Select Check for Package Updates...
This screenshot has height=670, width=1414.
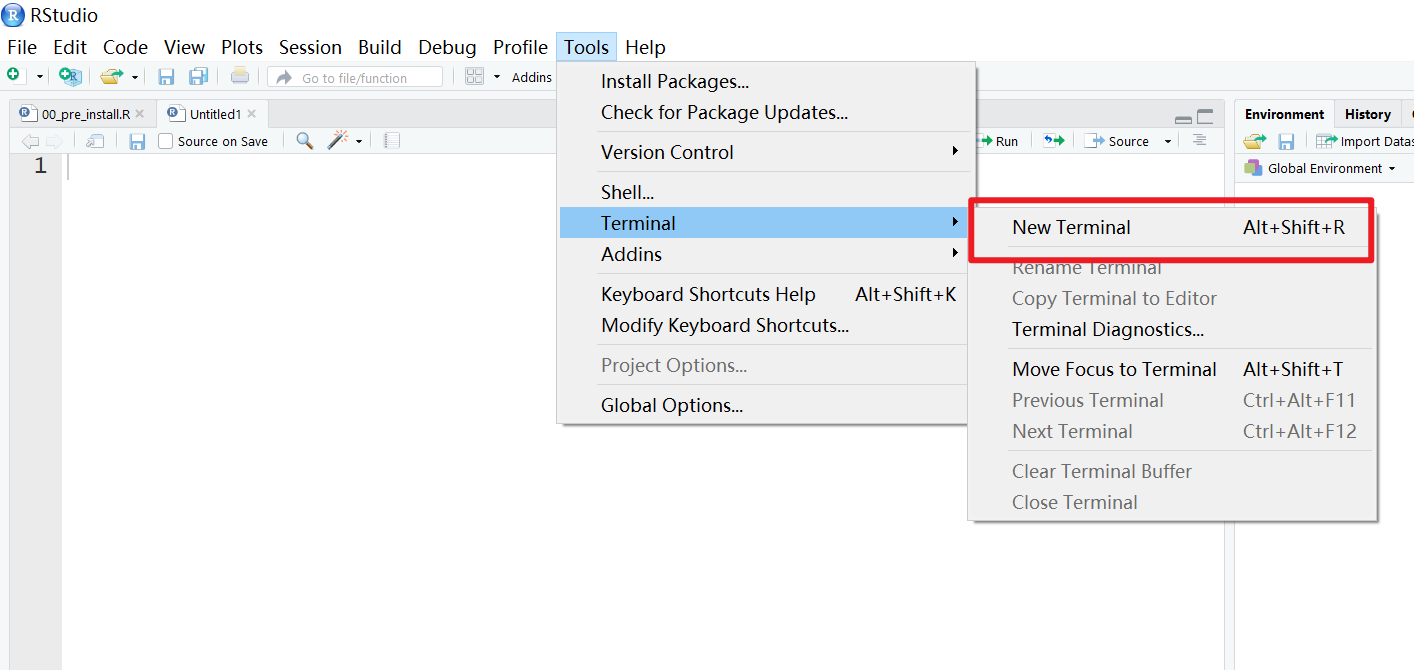coord(765,113)
